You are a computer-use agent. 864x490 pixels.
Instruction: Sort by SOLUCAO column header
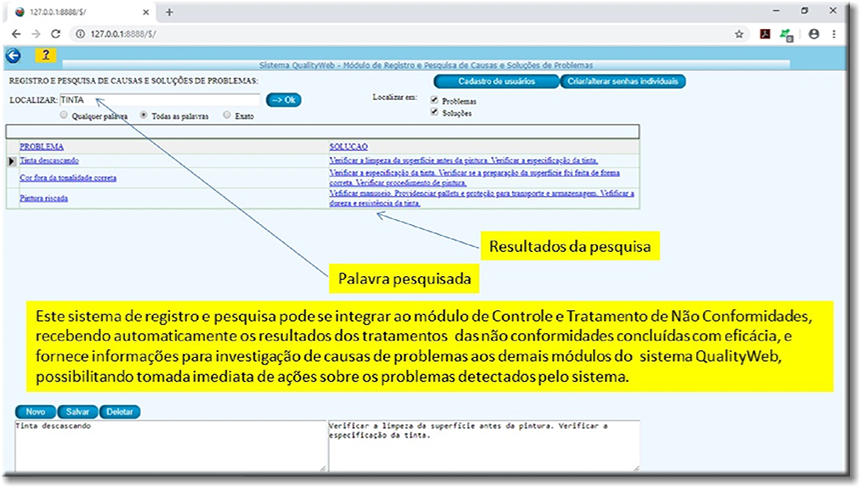pos(349,147)
